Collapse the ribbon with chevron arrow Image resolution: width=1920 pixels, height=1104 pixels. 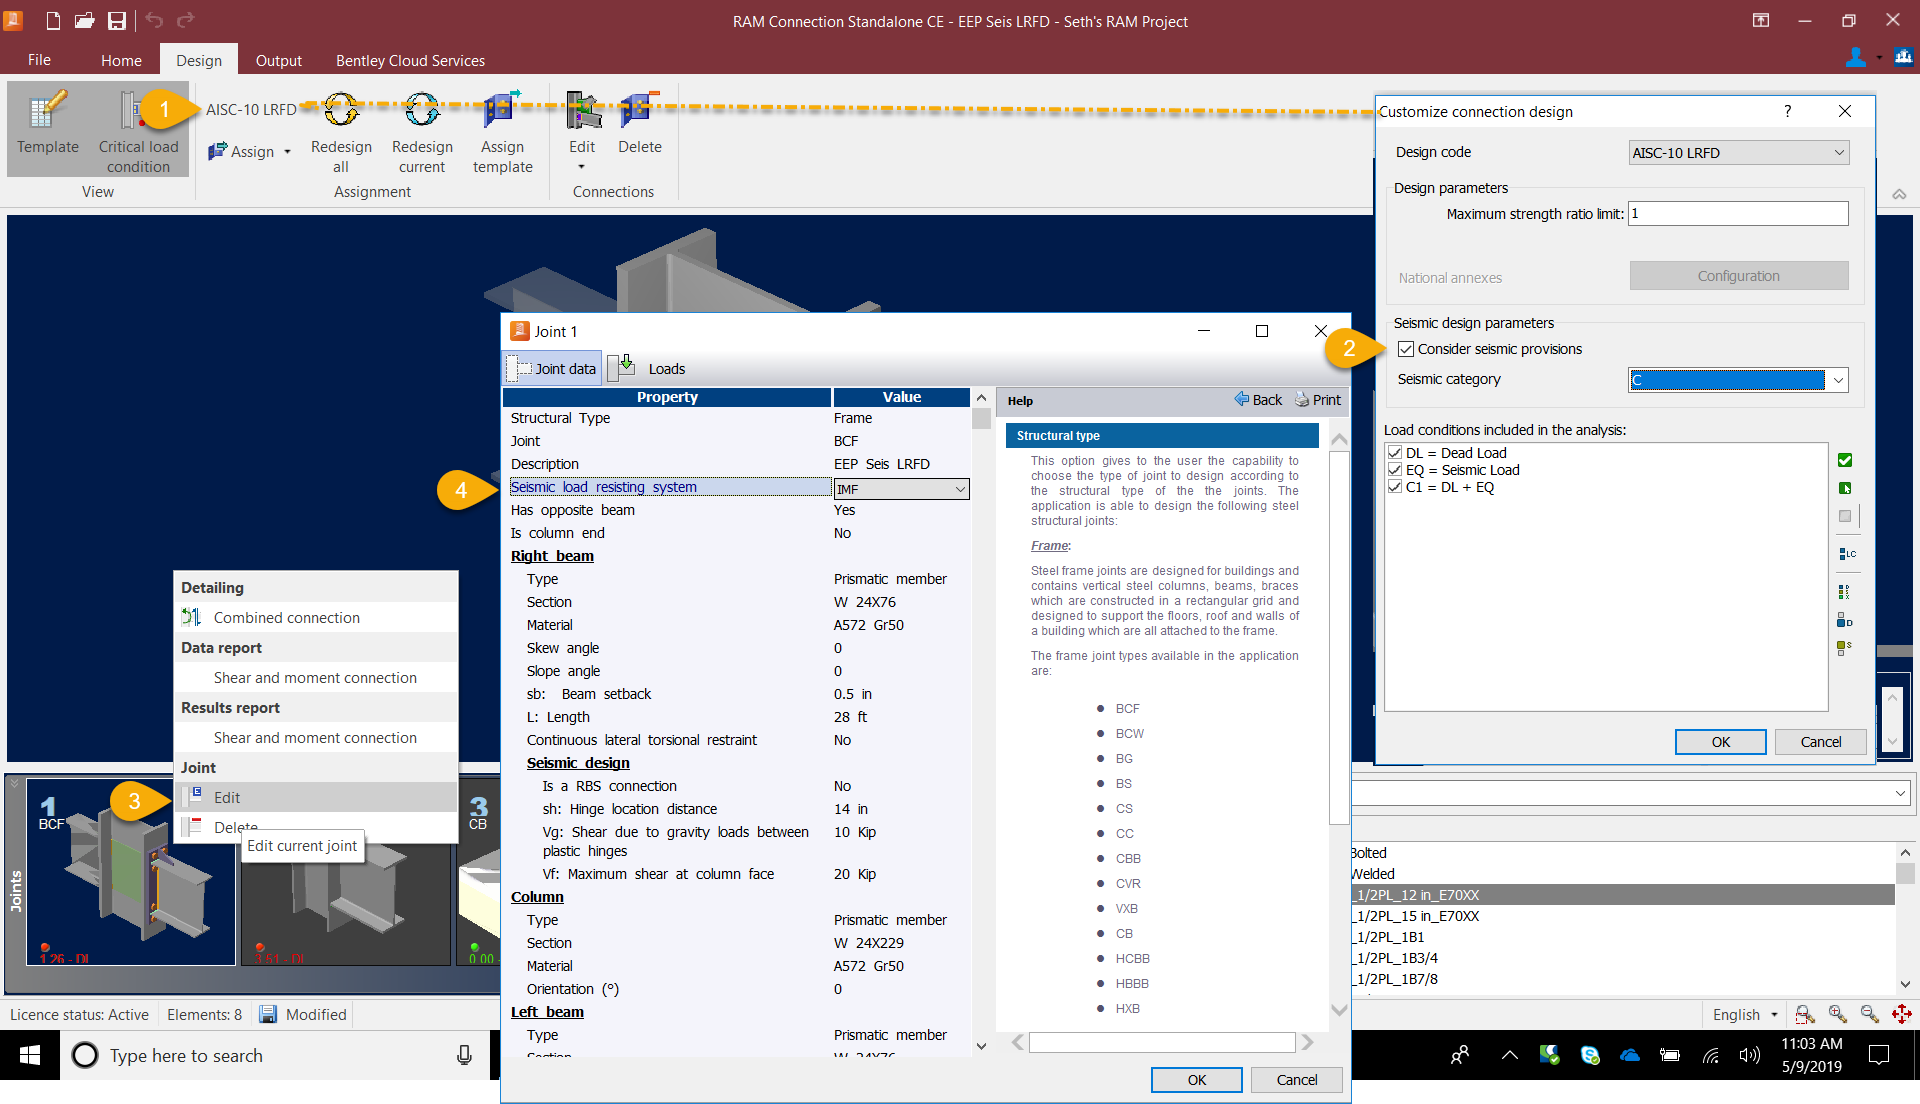(x=1899, y=194)
